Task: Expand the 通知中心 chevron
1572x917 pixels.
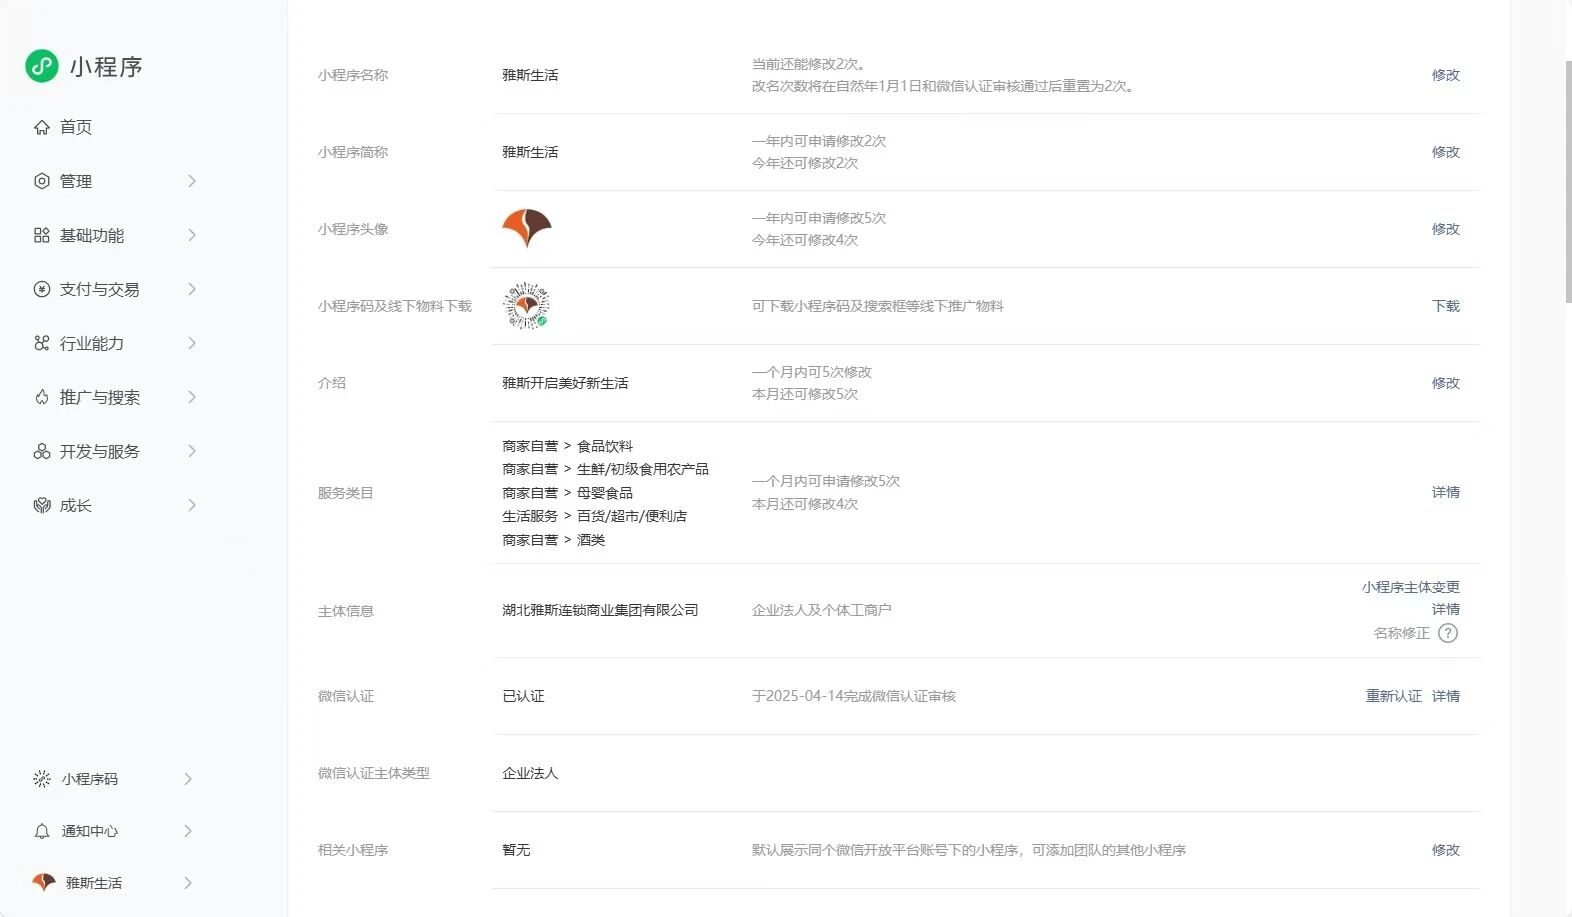Action: pos(188,831)
